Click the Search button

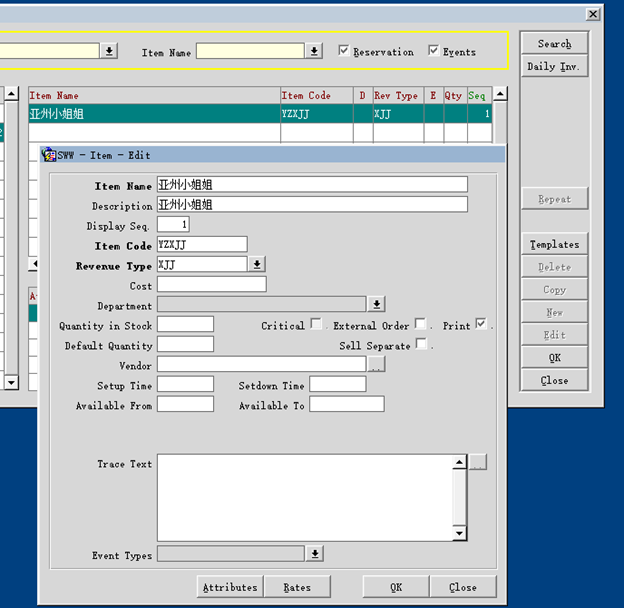tap(554, 43)
